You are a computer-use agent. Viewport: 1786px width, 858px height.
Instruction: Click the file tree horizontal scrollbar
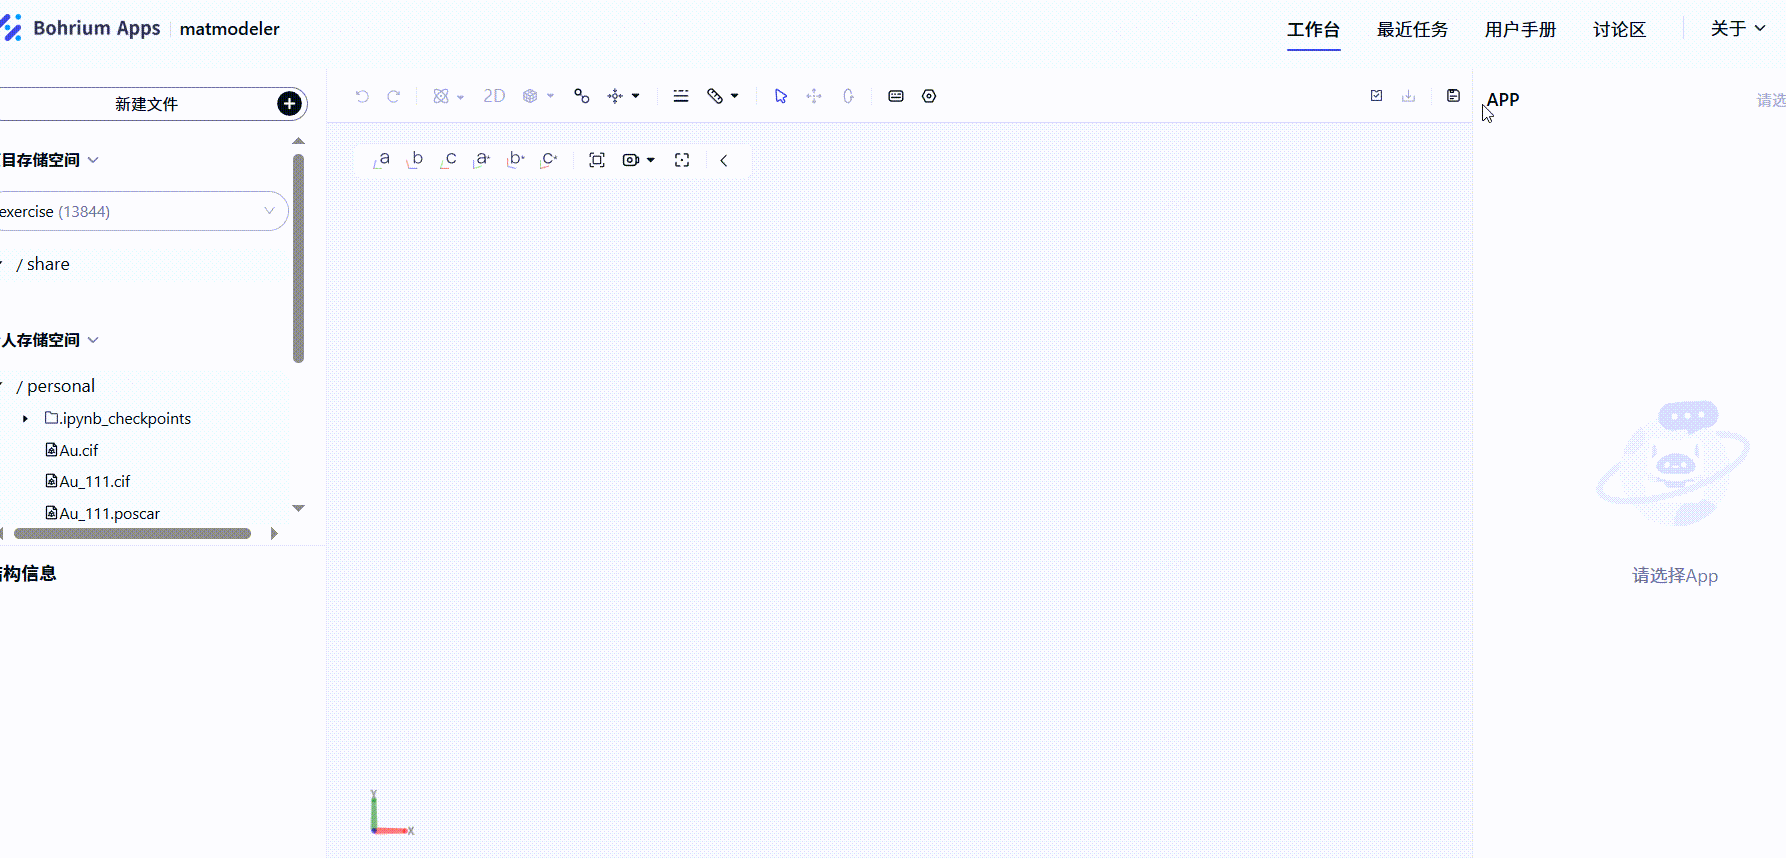[132, 534]
